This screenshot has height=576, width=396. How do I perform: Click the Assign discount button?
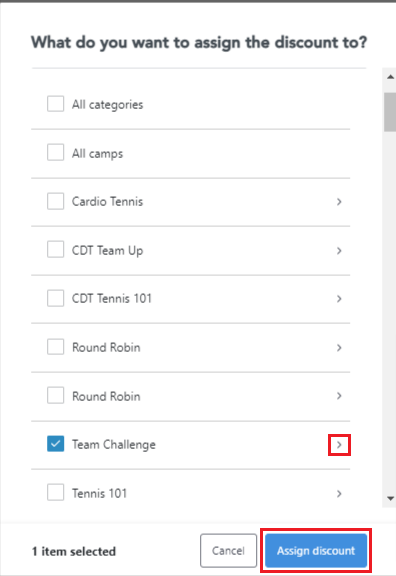pyautogui.click(x=316, y=551)
